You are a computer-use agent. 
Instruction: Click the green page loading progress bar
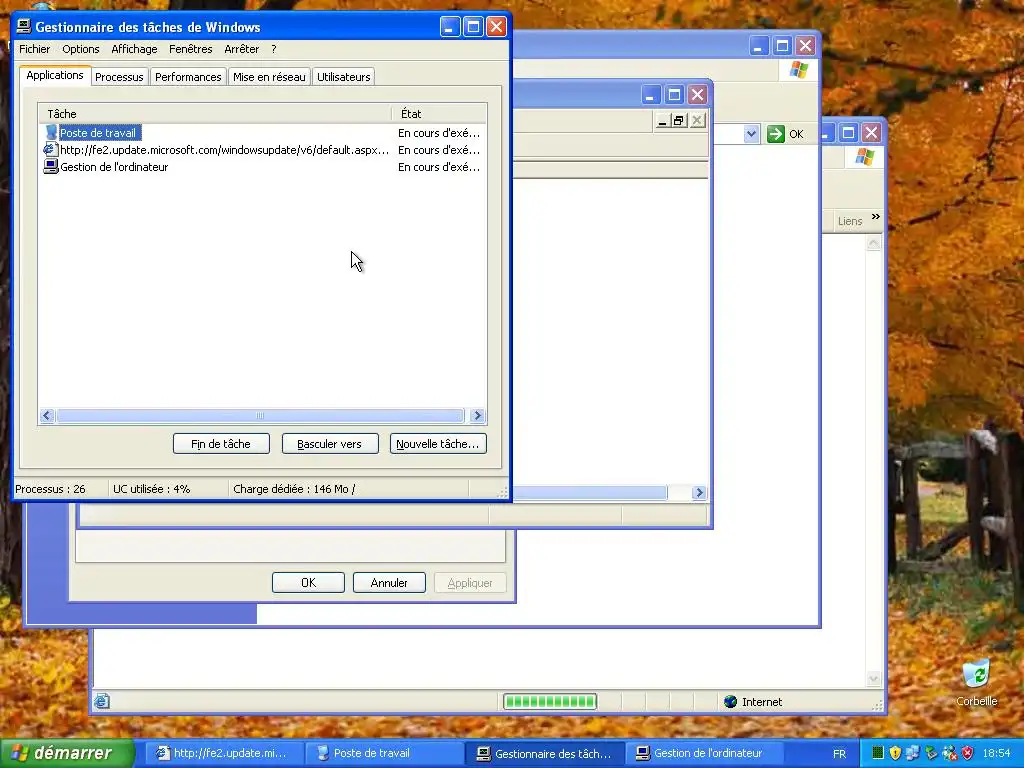(x=550, y=701)
